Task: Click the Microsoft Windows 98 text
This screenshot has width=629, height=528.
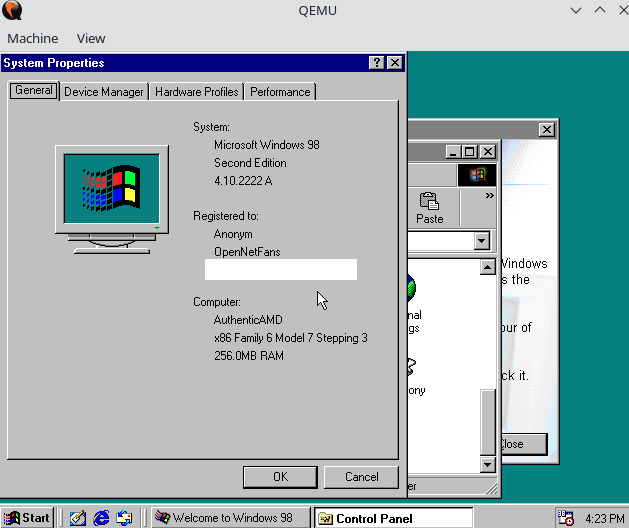Action: click(267, 145)
